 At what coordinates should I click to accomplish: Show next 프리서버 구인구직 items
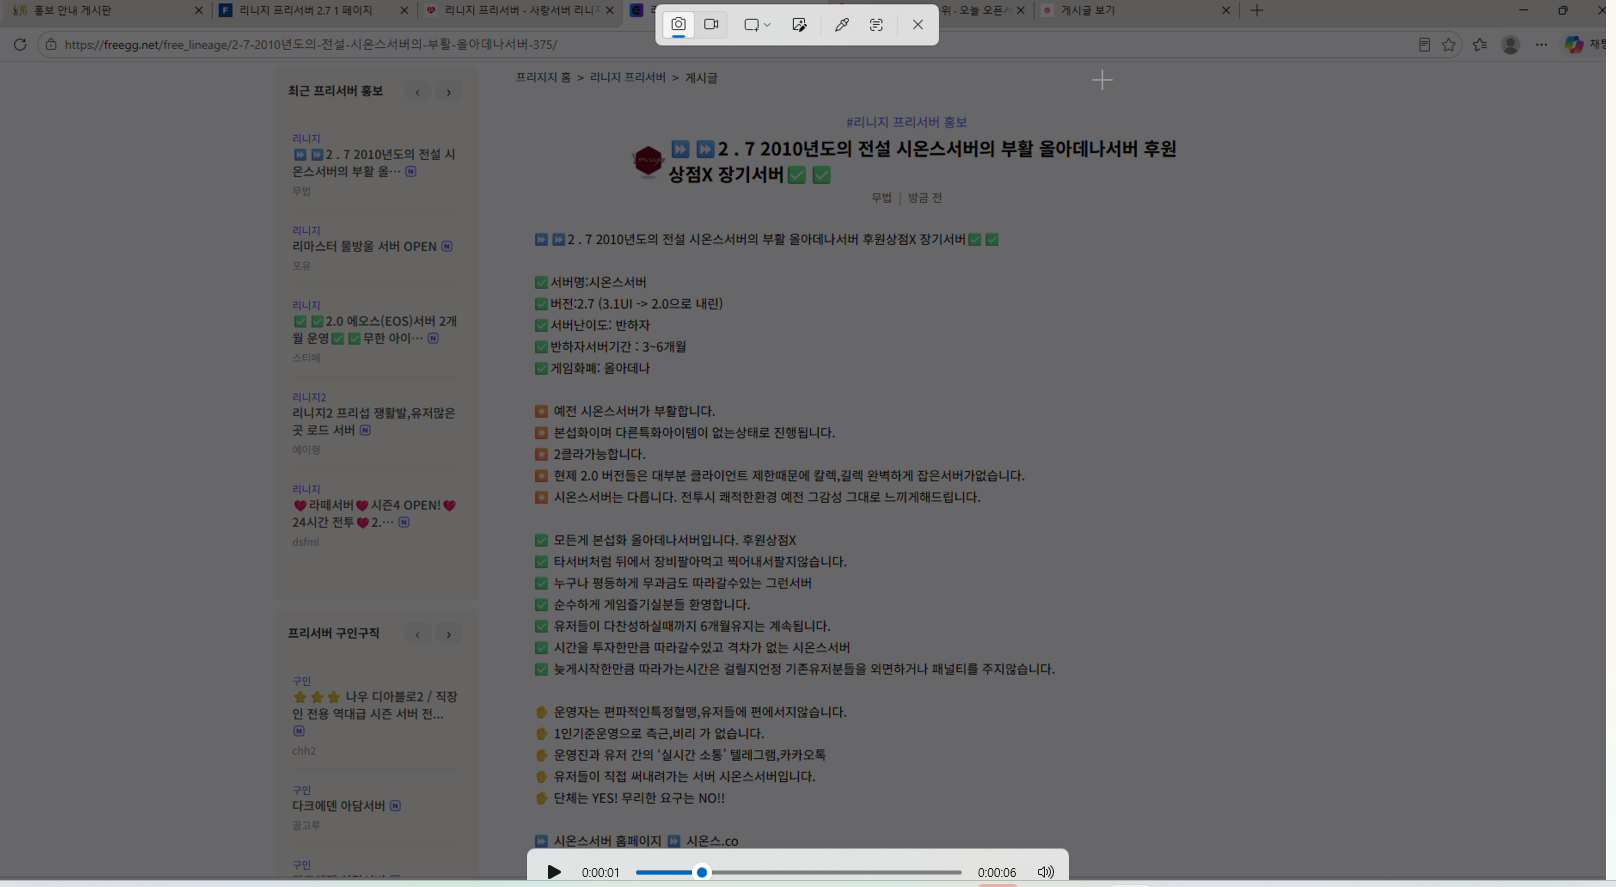point(449,634)
